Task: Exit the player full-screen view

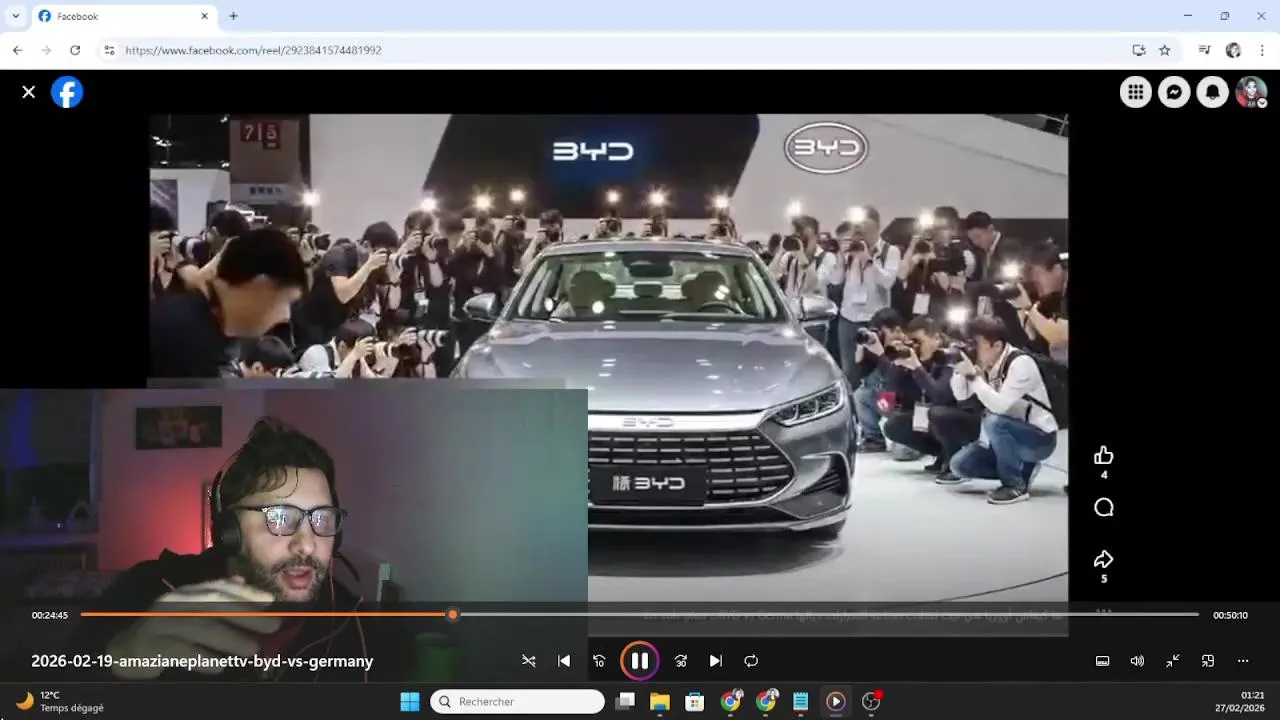Action: (1173, 661)
